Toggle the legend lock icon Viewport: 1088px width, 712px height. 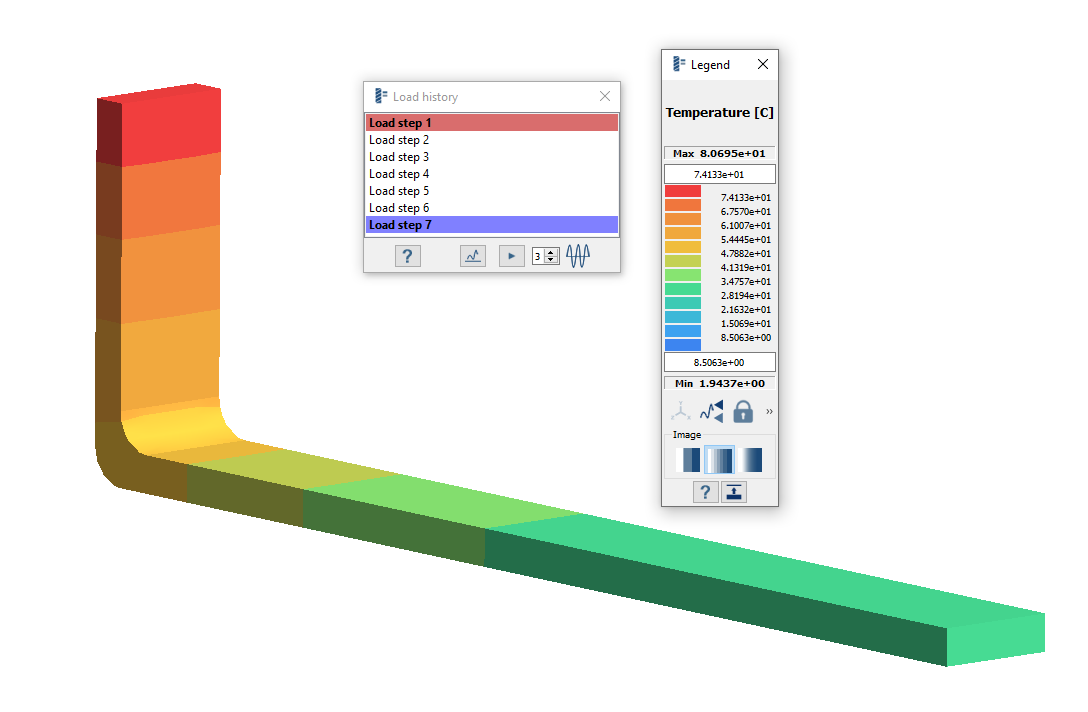point(743,411)
